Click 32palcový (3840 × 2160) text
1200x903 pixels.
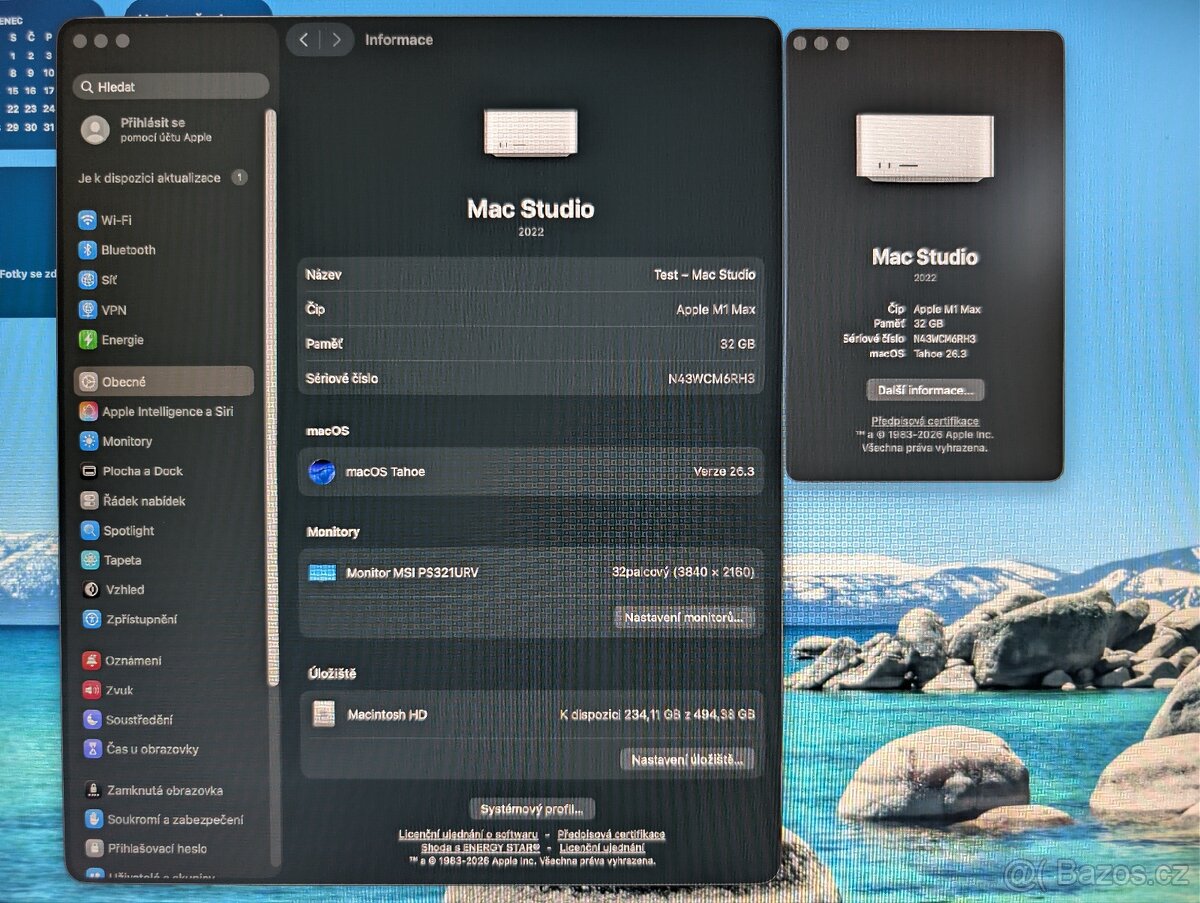pos(683,573)
